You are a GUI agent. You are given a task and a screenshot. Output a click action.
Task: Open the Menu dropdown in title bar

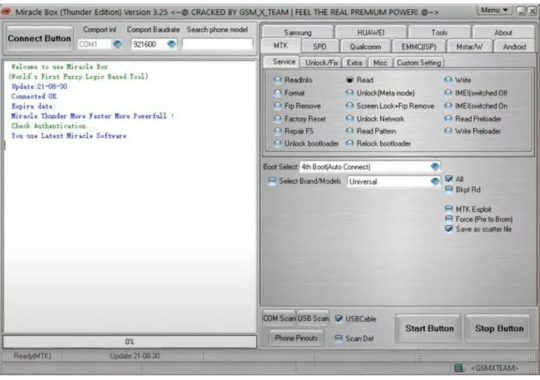[x=494, y=10]
